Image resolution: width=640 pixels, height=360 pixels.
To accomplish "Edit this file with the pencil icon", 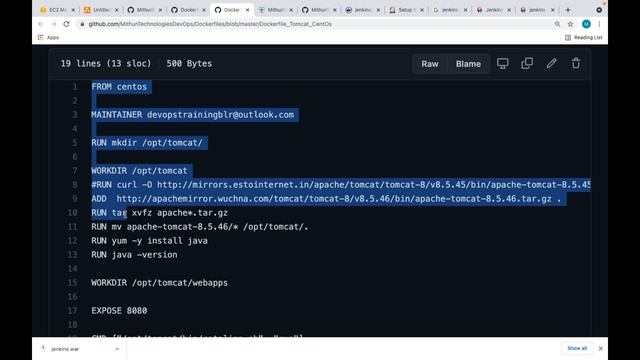I will pyautogui.click(x=551, y=63).
